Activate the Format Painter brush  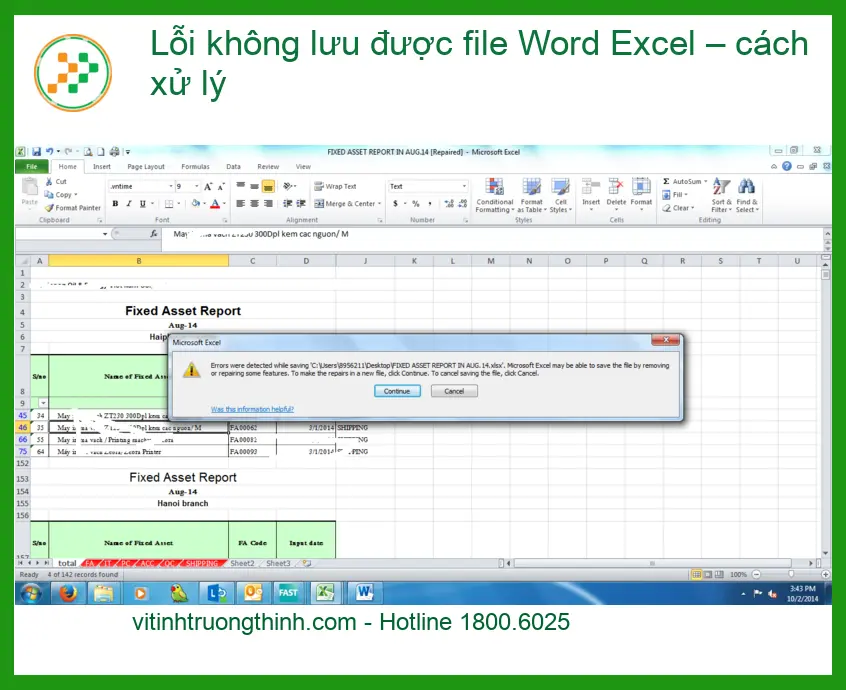click(49, 208)
